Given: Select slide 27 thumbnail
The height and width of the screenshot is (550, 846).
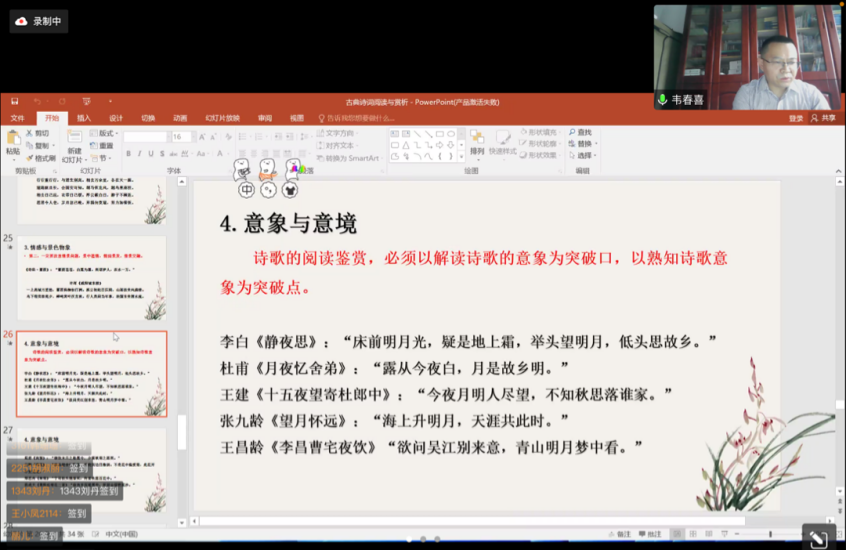Looking at the screenshot, I should [x=92, y=470].
